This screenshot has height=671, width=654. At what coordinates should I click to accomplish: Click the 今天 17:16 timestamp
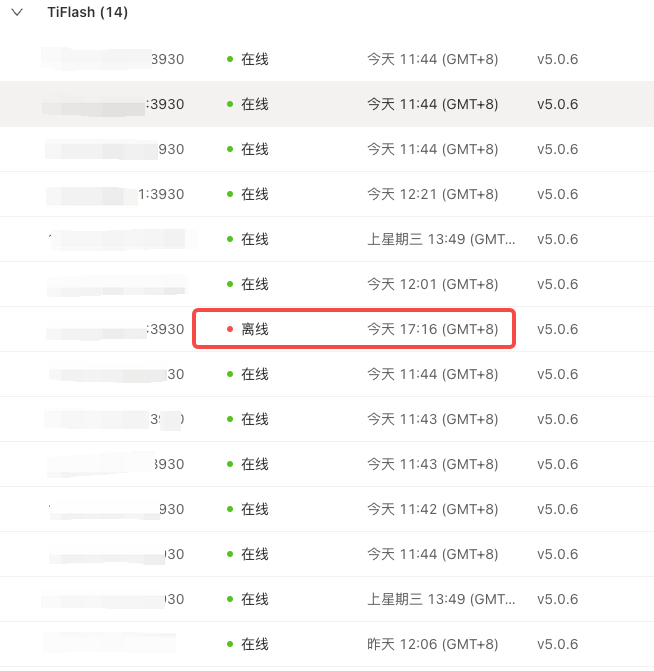[x=432, y=329]
